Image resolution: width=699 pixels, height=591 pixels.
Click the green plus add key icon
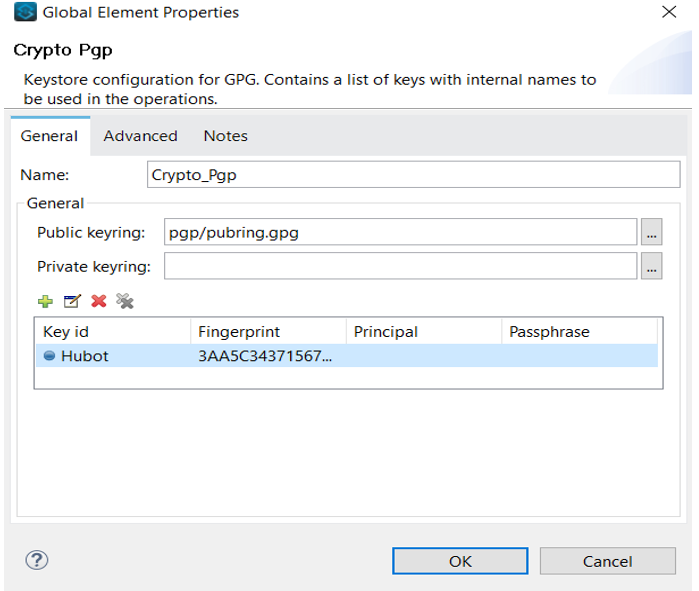[x=44, y=301]
